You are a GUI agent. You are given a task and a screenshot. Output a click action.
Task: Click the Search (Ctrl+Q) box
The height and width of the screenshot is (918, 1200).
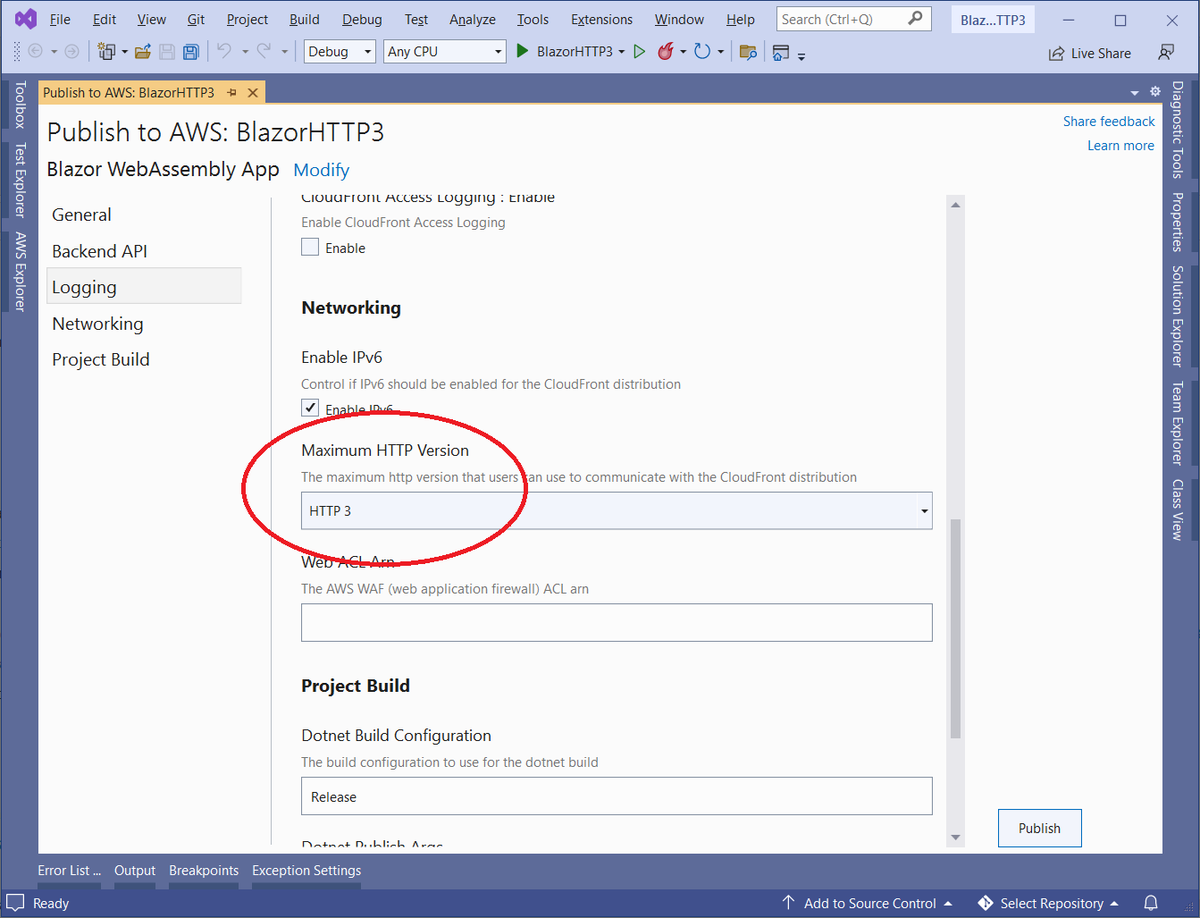pos(854,19)
